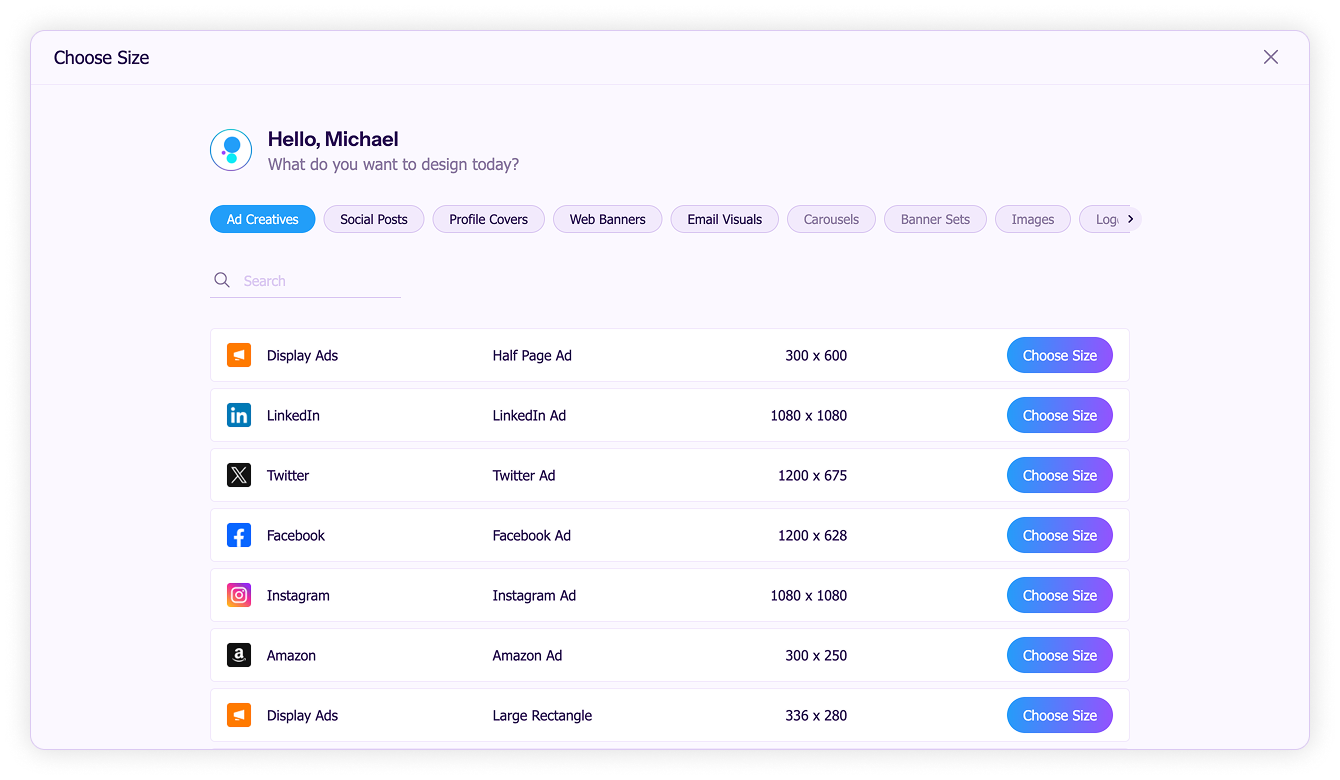Click the "1080 x 1080" value in the LinkedIn row

click(x=808, y=415)
